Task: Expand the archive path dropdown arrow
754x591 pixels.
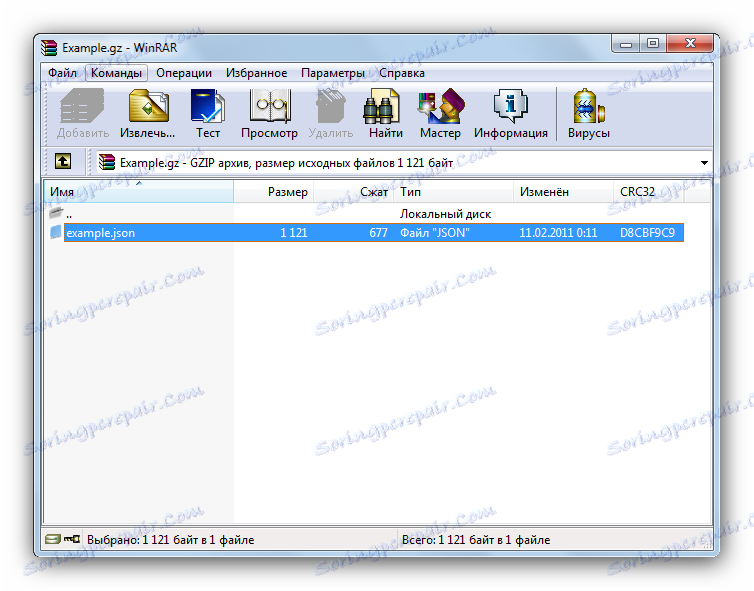Action: (x=704, y=163)
